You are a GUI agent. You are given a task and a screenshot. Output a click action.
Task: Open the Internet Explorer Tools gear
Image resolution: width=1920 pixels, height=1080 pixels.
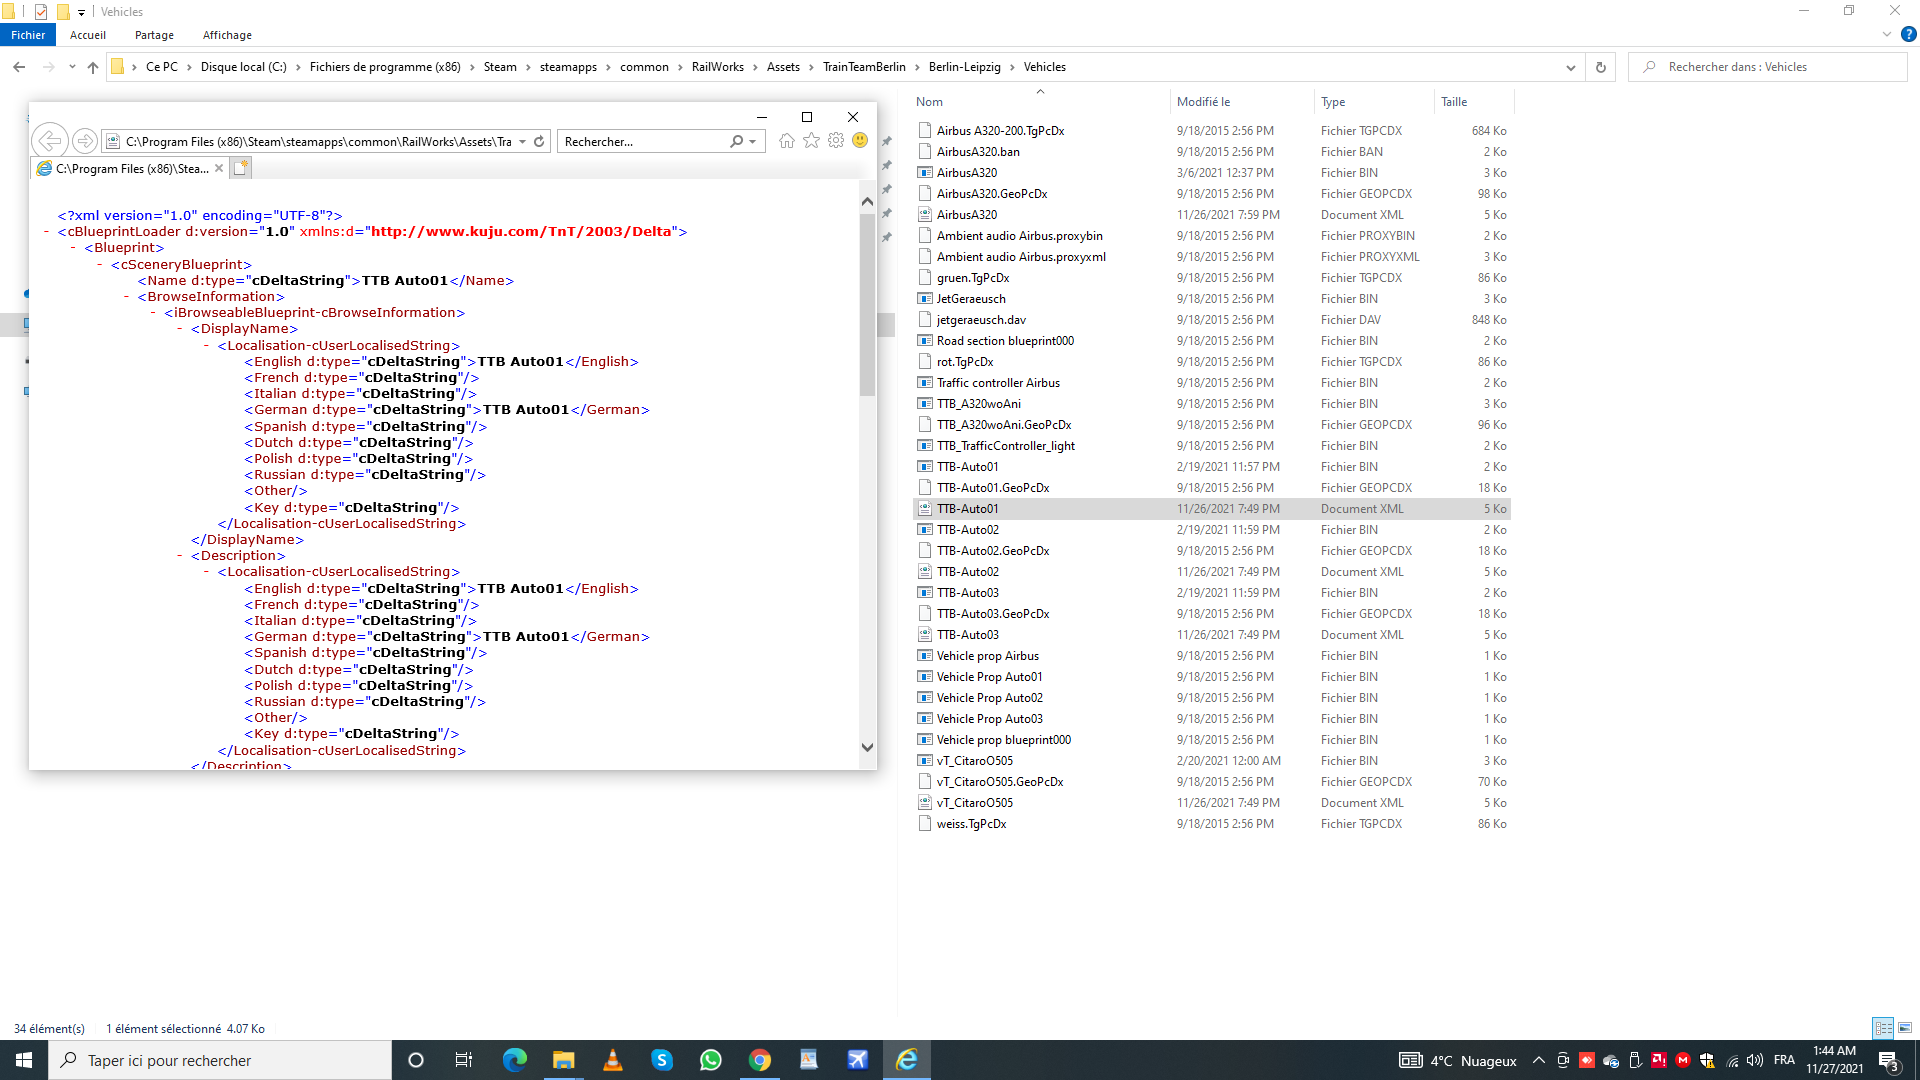(836, 141)
